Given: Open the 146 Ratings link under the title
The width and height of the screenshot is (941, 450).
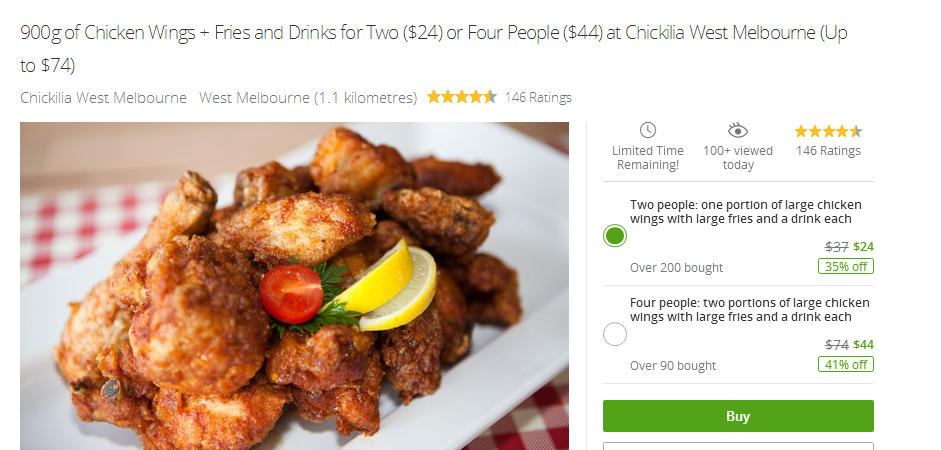Looking at the screenshot, I should [x=538, y=97].
